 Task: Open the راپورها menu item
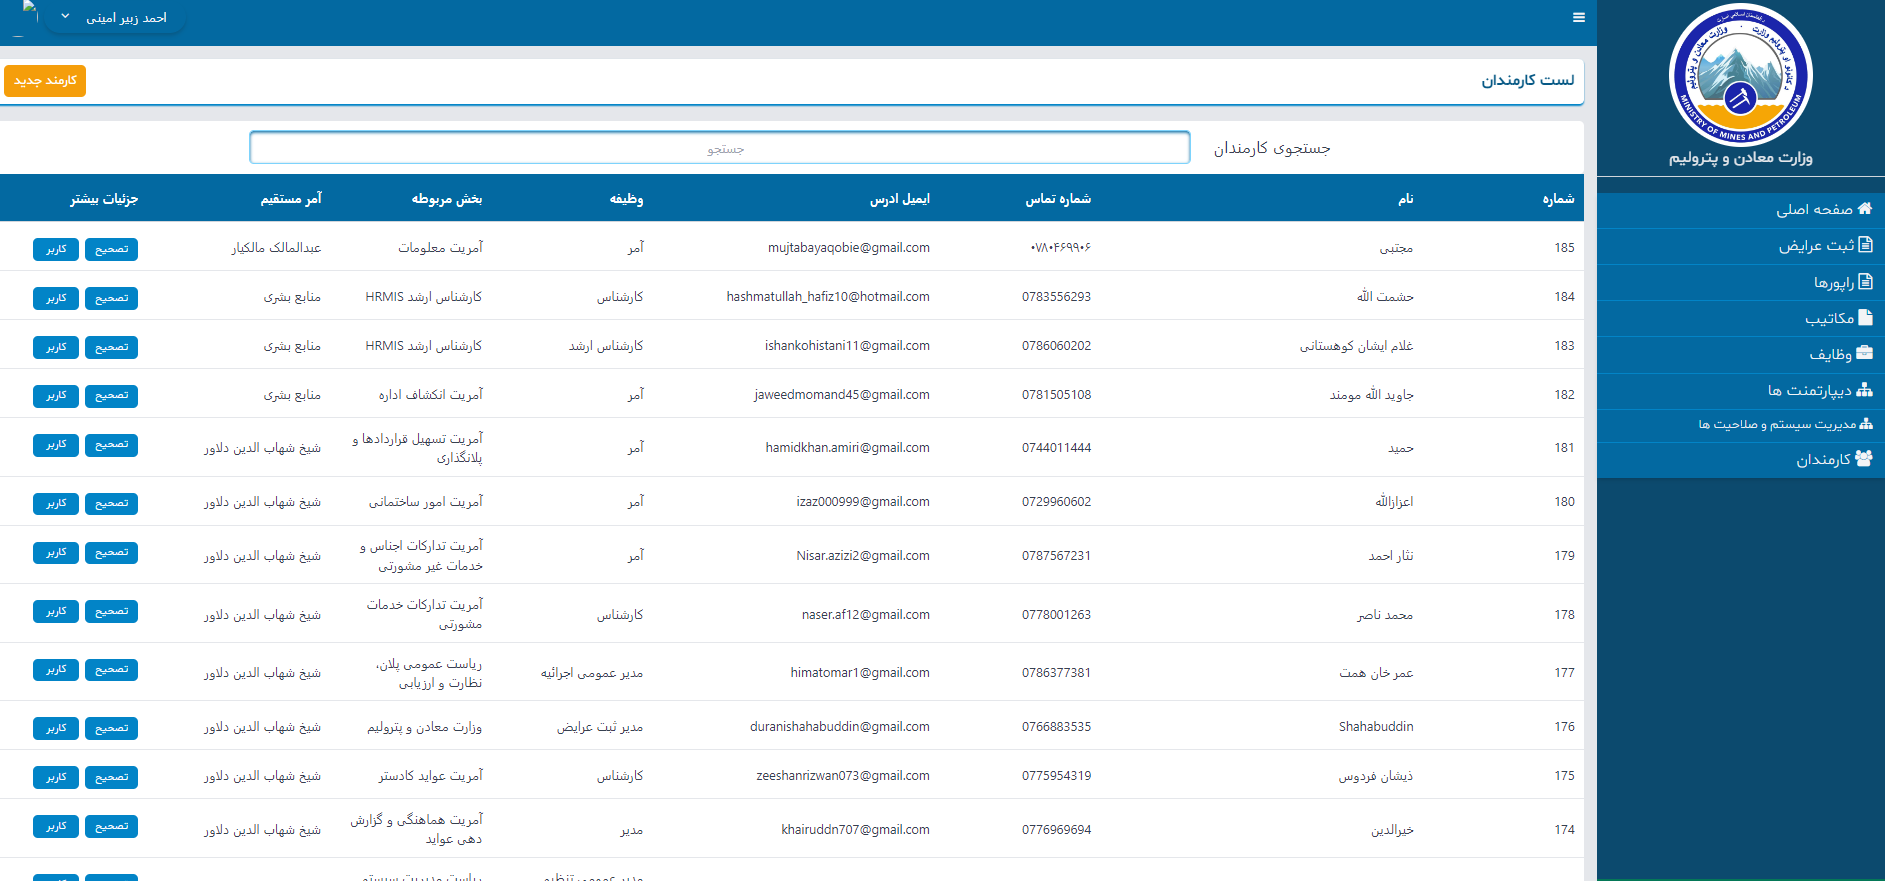point(1833,283)
